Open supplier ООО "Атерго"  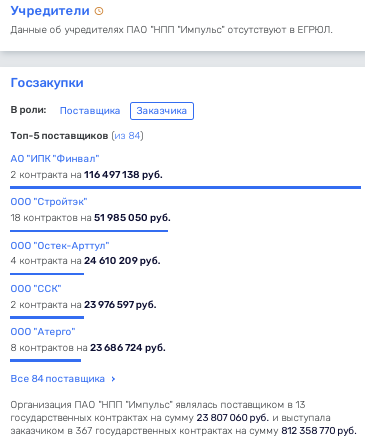pos(43,332)
